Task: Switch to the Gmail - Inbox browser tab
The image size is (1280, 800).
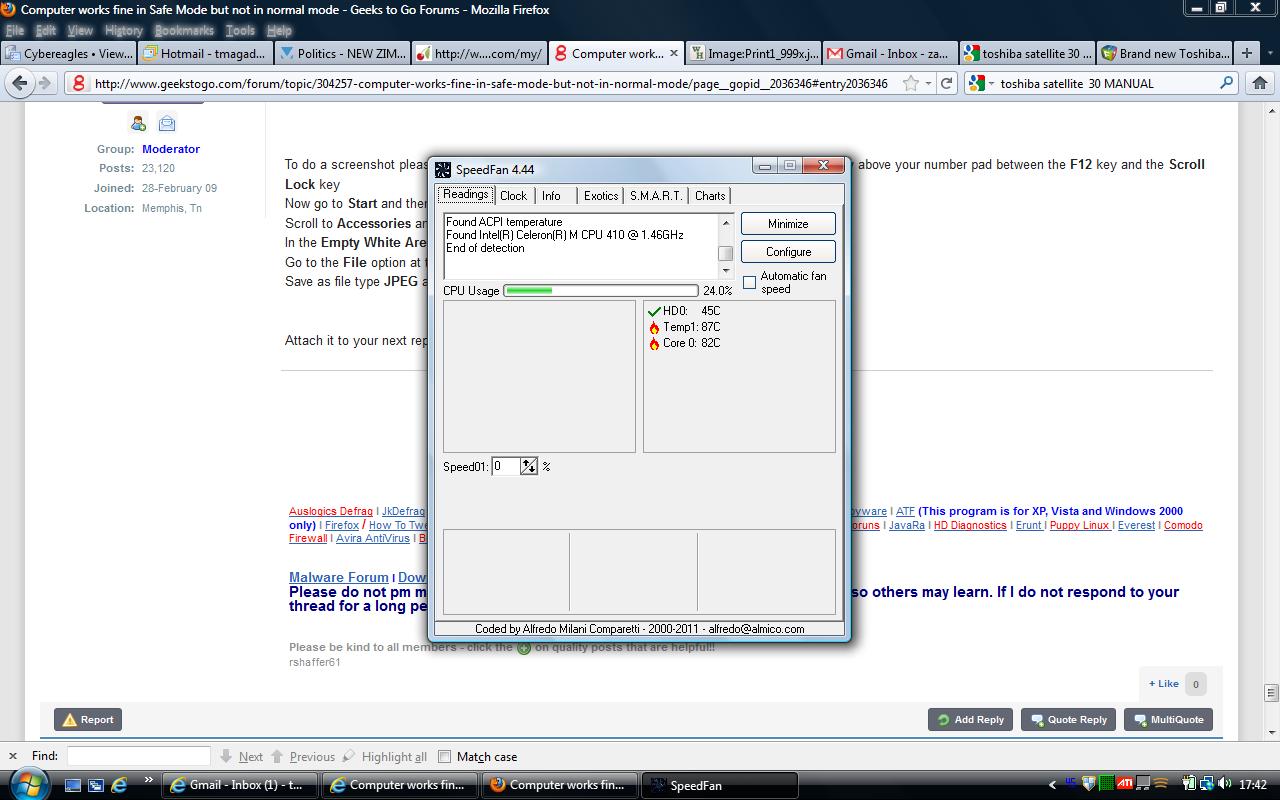Action: tap(888, 53)
